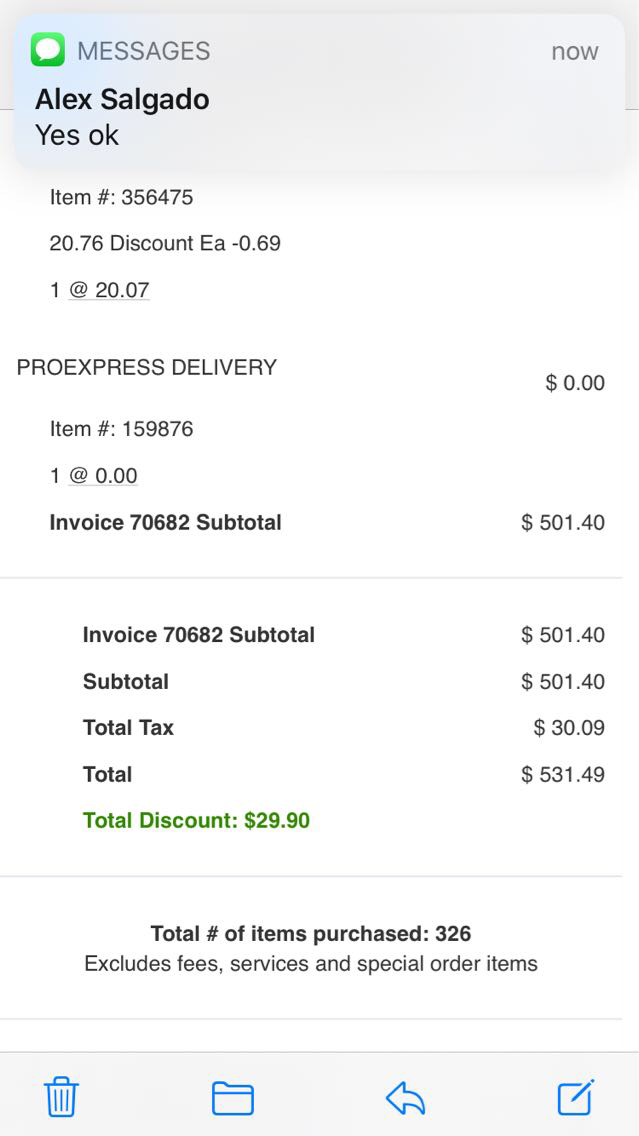Tap the "Excludes fees, services" note text
639x1136 pixels.
pos(311,964)
